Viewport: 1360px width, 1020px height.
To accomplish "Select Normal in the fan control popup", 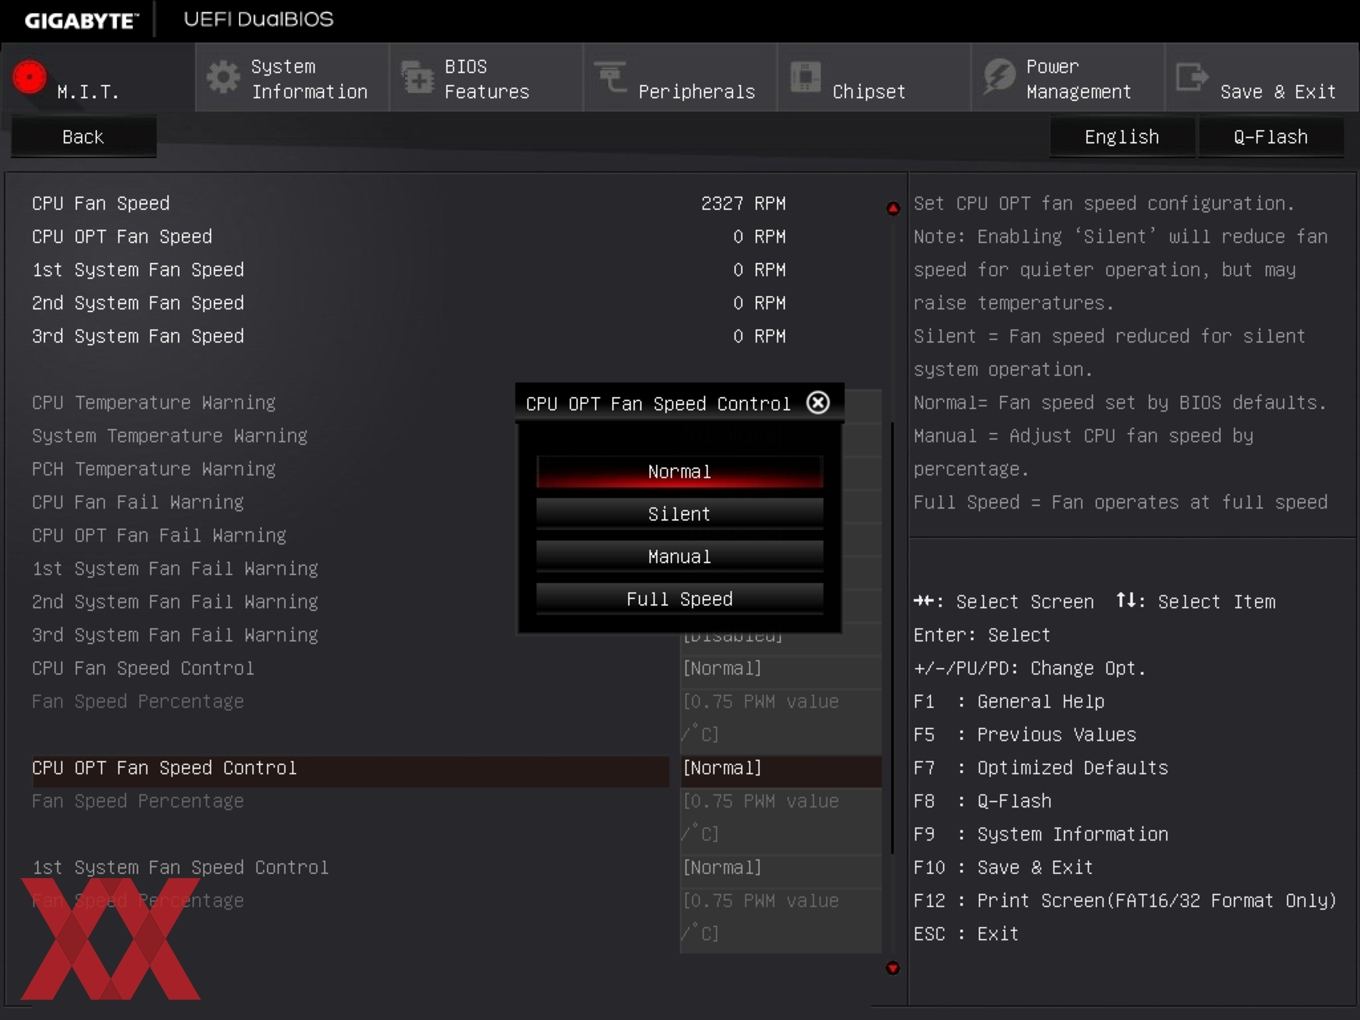I will coord(679,472).
